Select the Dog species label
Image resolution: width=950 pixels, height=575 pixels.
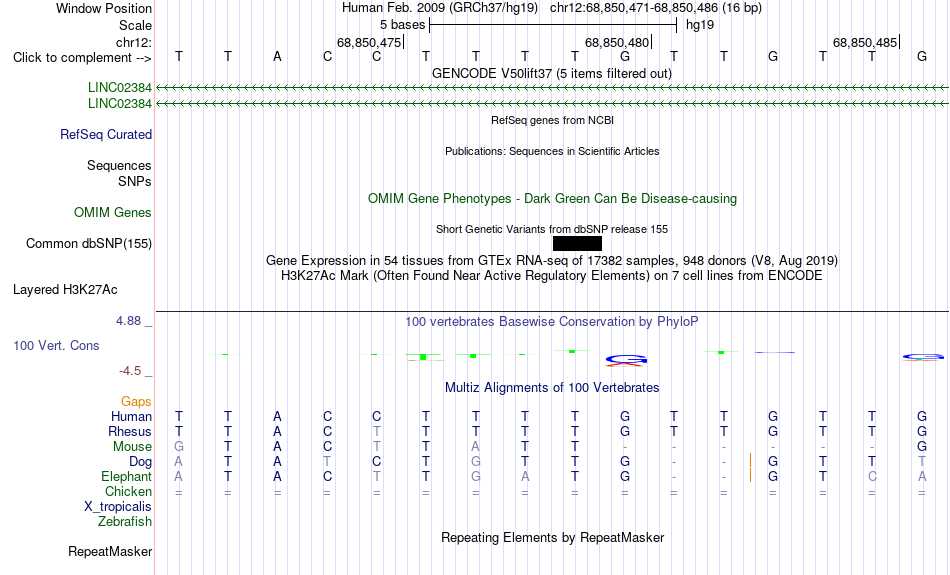[x=141, y=462]
